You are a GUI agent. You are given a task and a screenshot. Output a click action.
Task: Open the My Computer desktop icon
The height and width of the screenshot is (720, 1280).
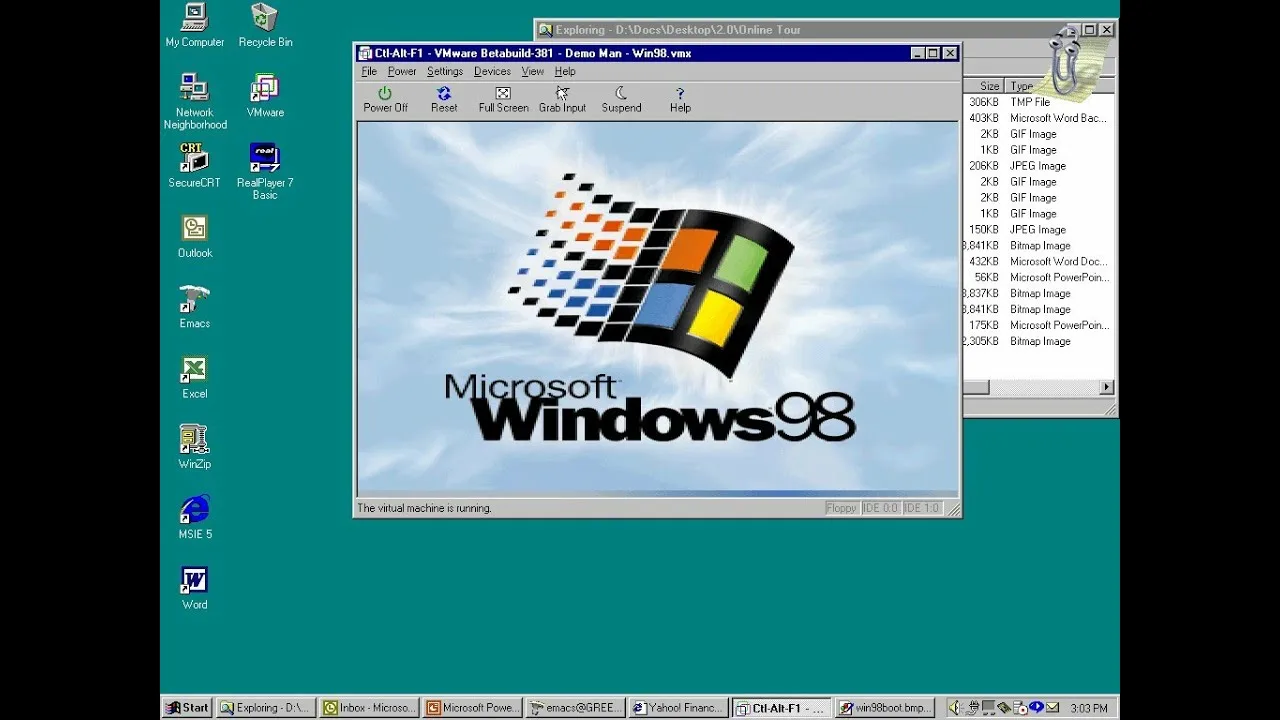[195, 26]
